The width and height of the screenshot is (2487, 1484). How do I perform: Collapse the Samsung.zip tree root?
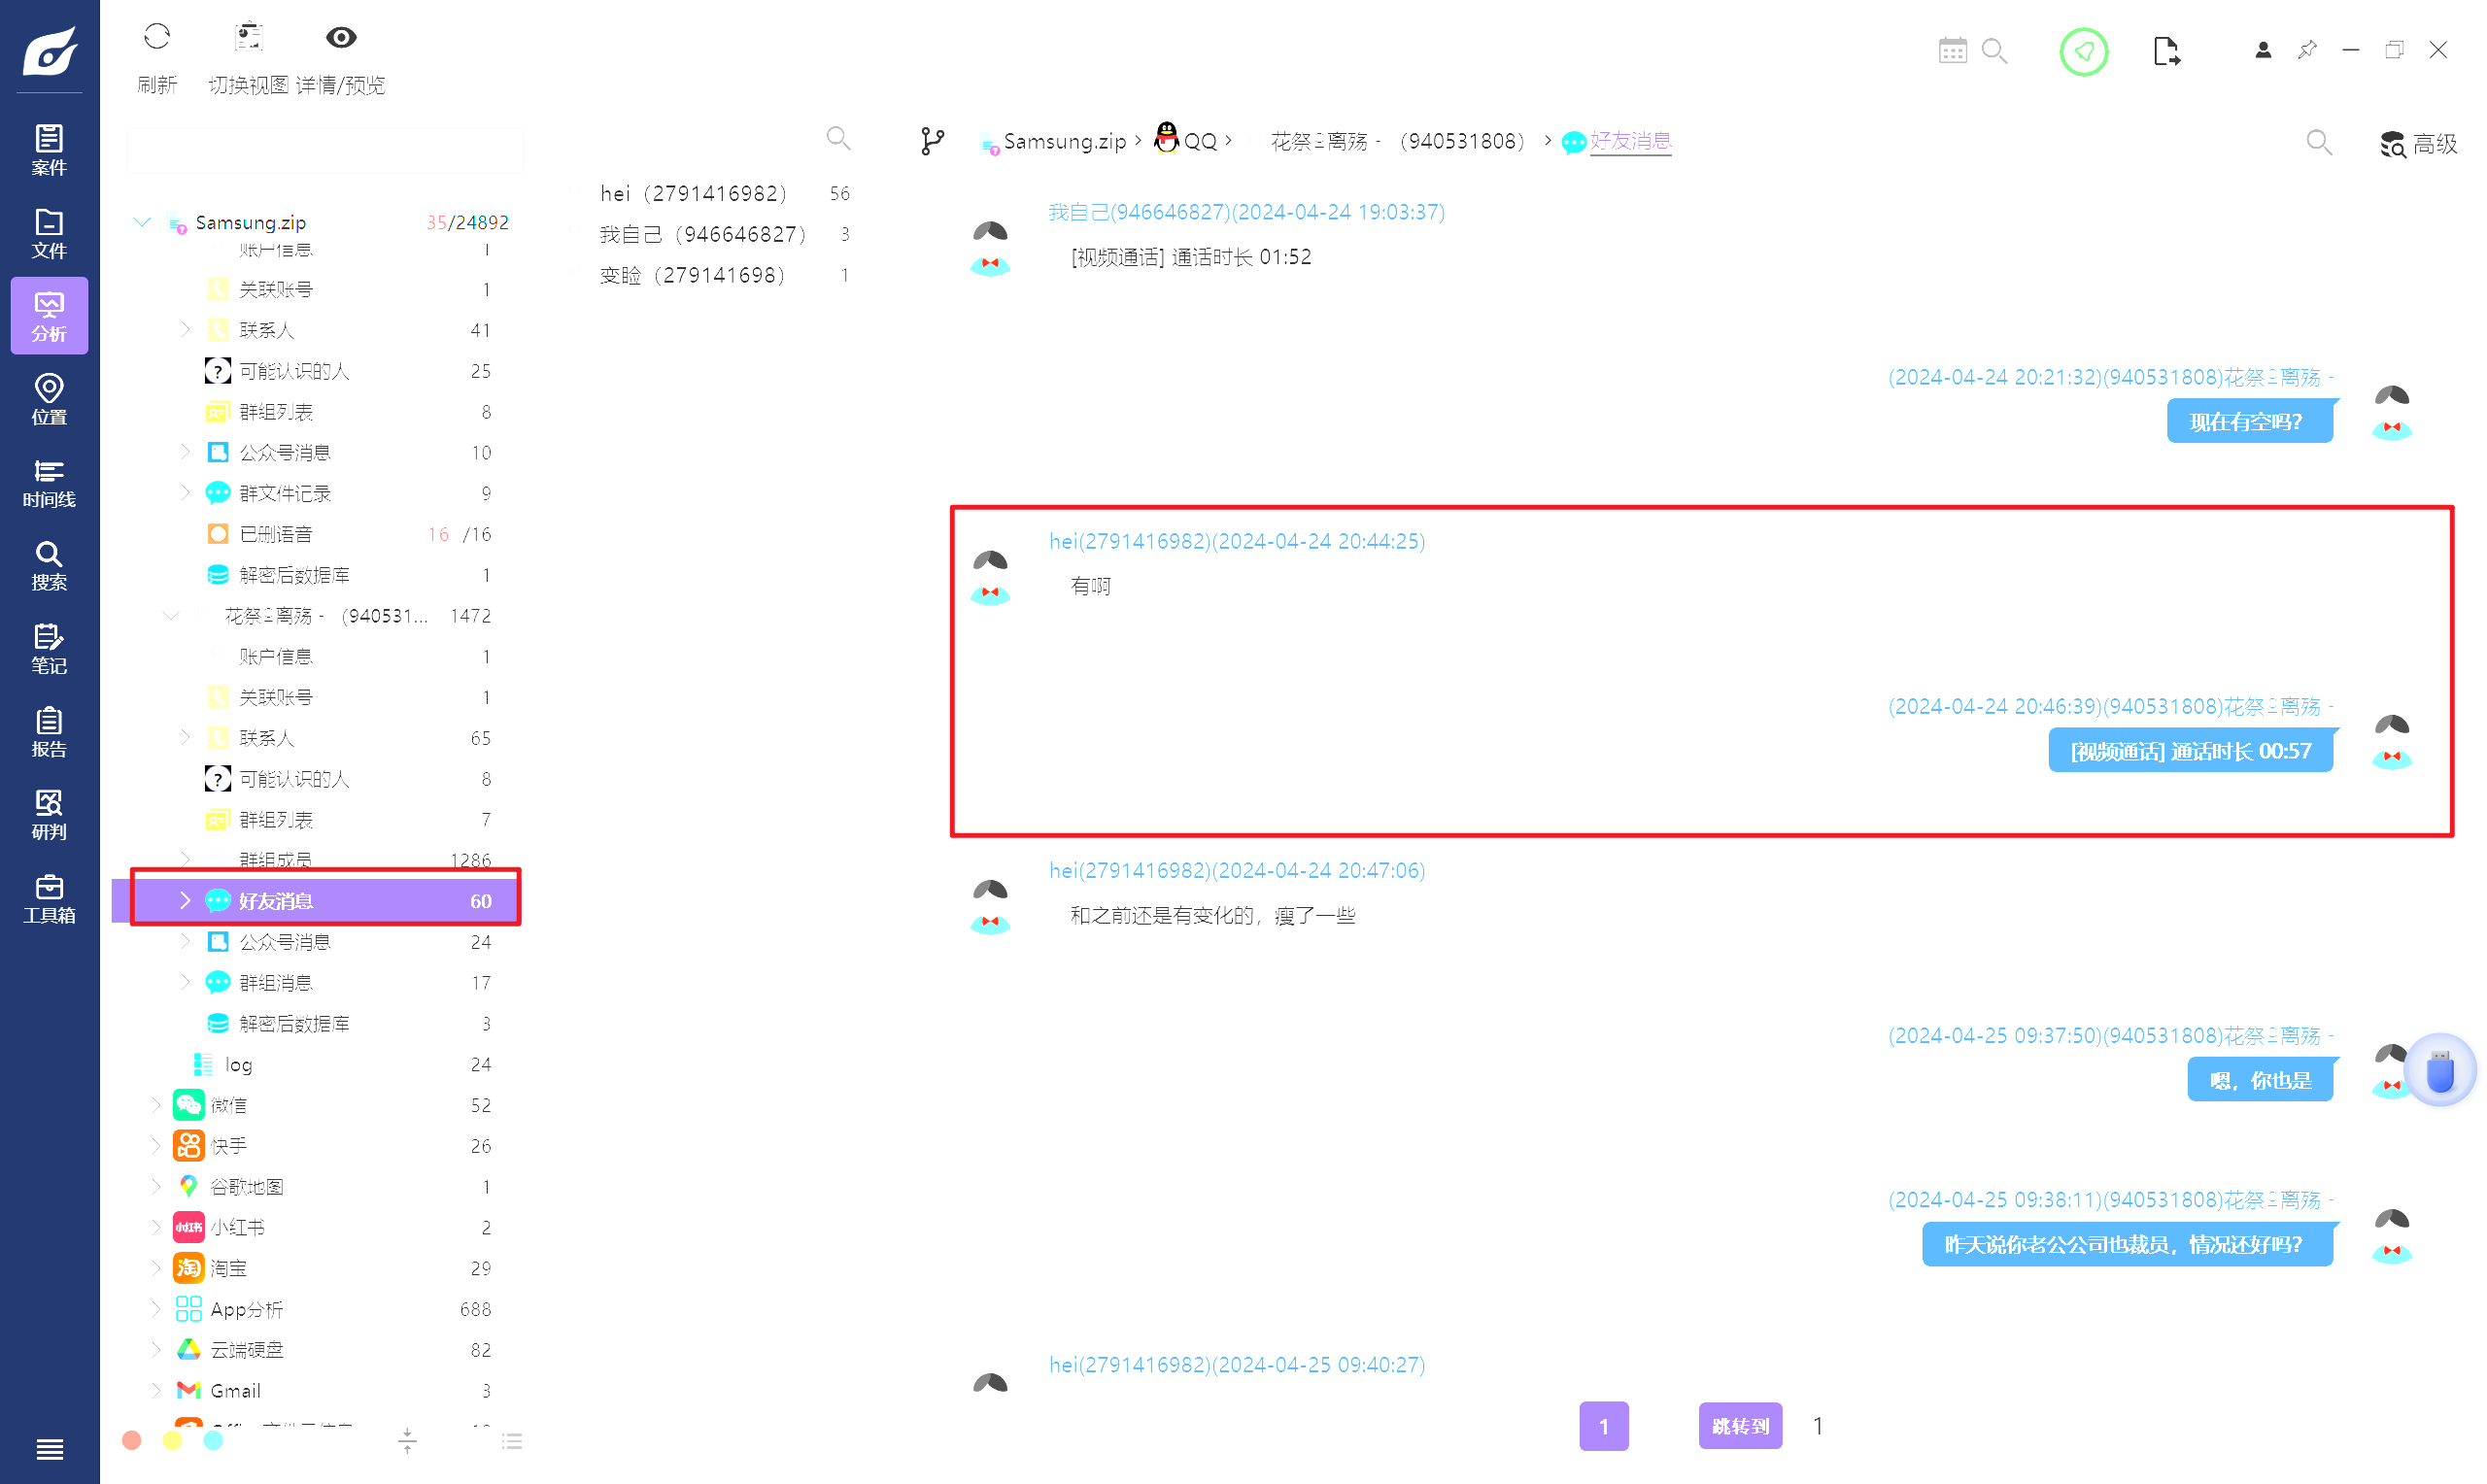142,222
